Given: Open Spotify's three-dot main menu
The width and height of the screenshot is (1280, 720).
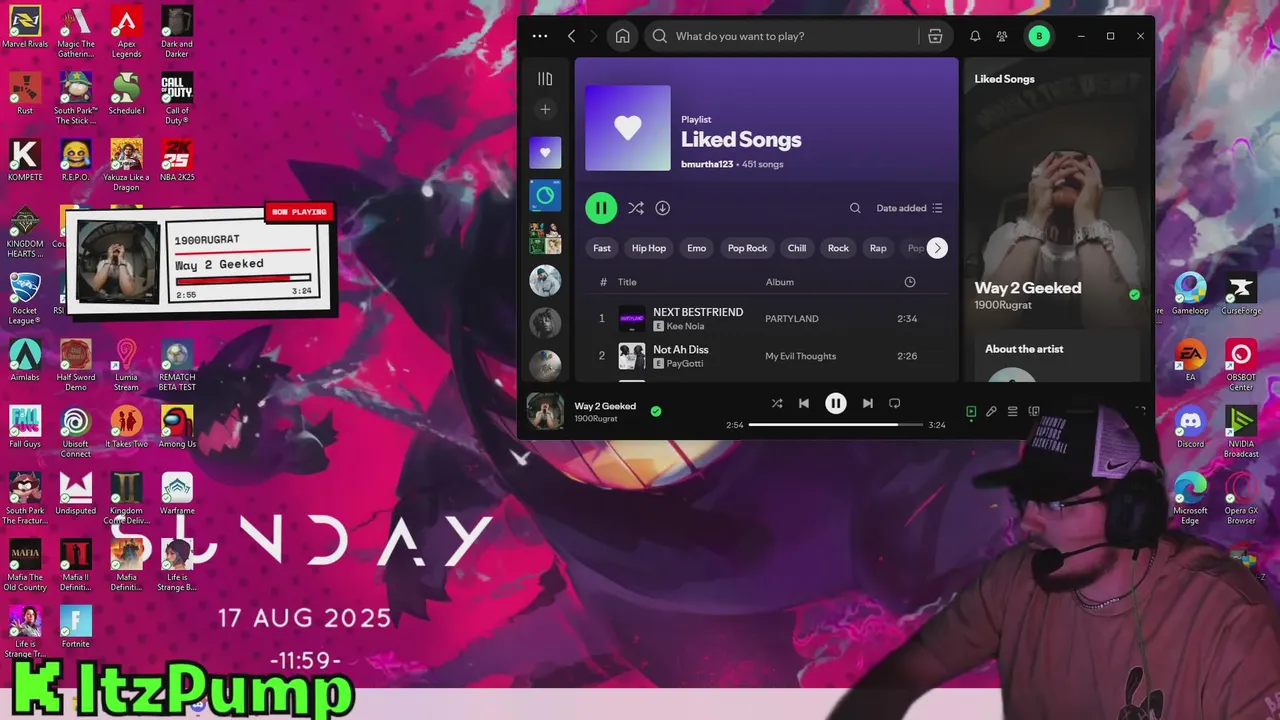Looking at the screenshot, I should pos(540,36).
